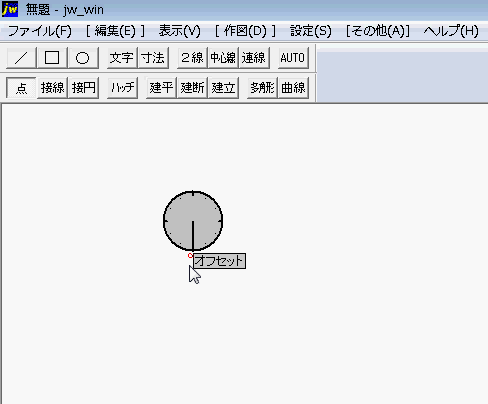488x404 pixels.
Task: Activate the ハッチ hatch tool
Action: (x=122, y=88)
